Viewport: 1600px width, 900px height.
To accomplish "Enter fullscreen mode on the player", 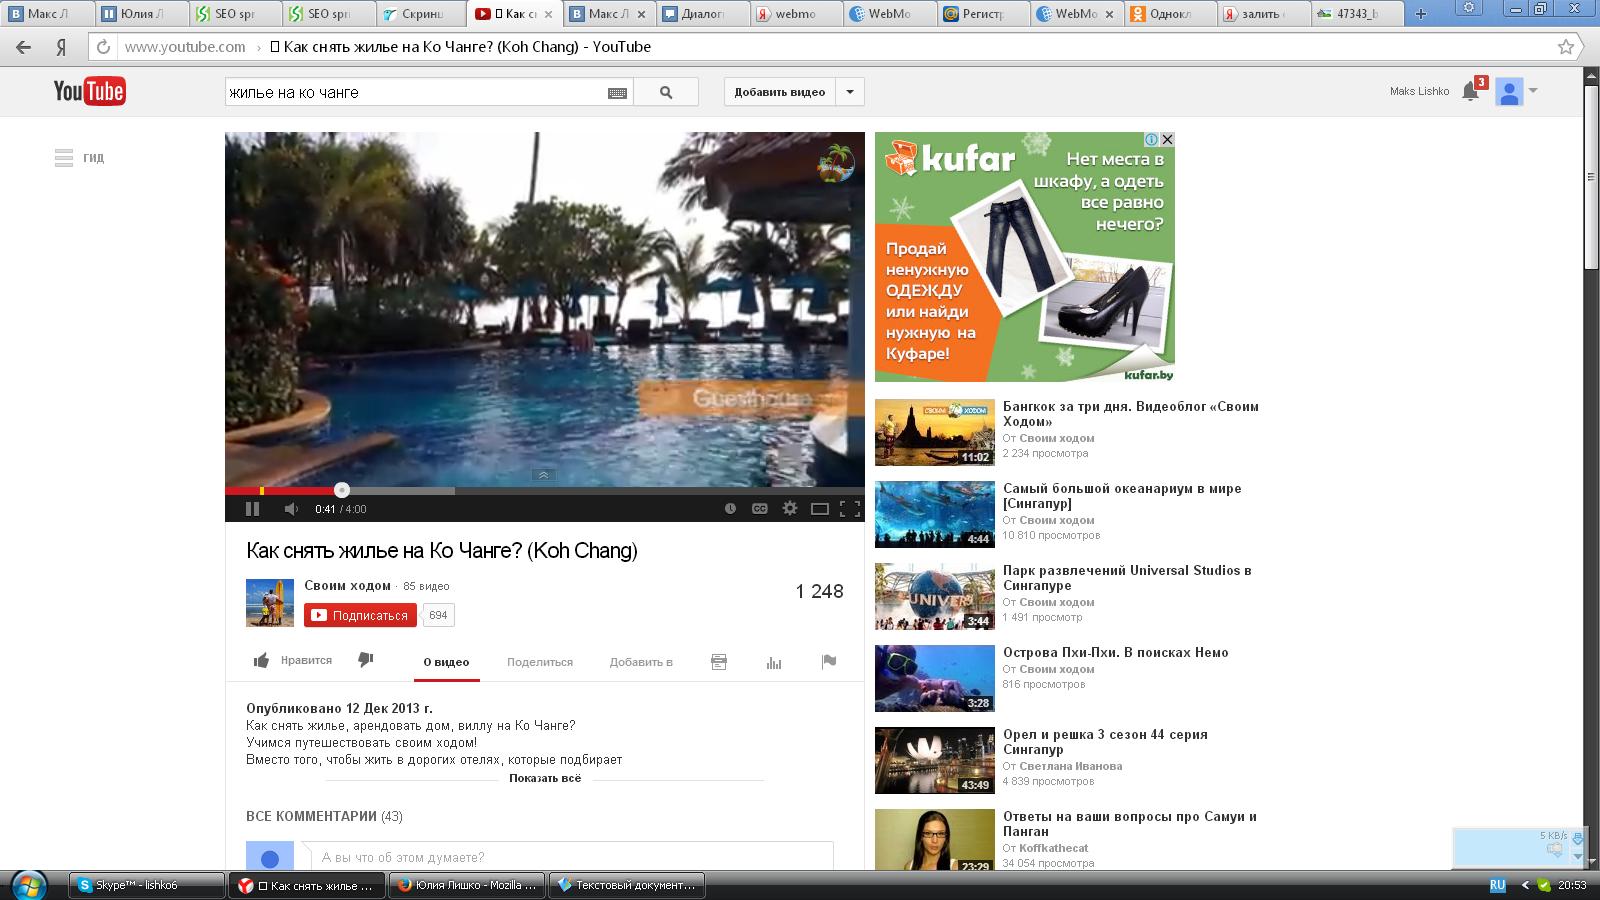I will [x=850, y=509].
